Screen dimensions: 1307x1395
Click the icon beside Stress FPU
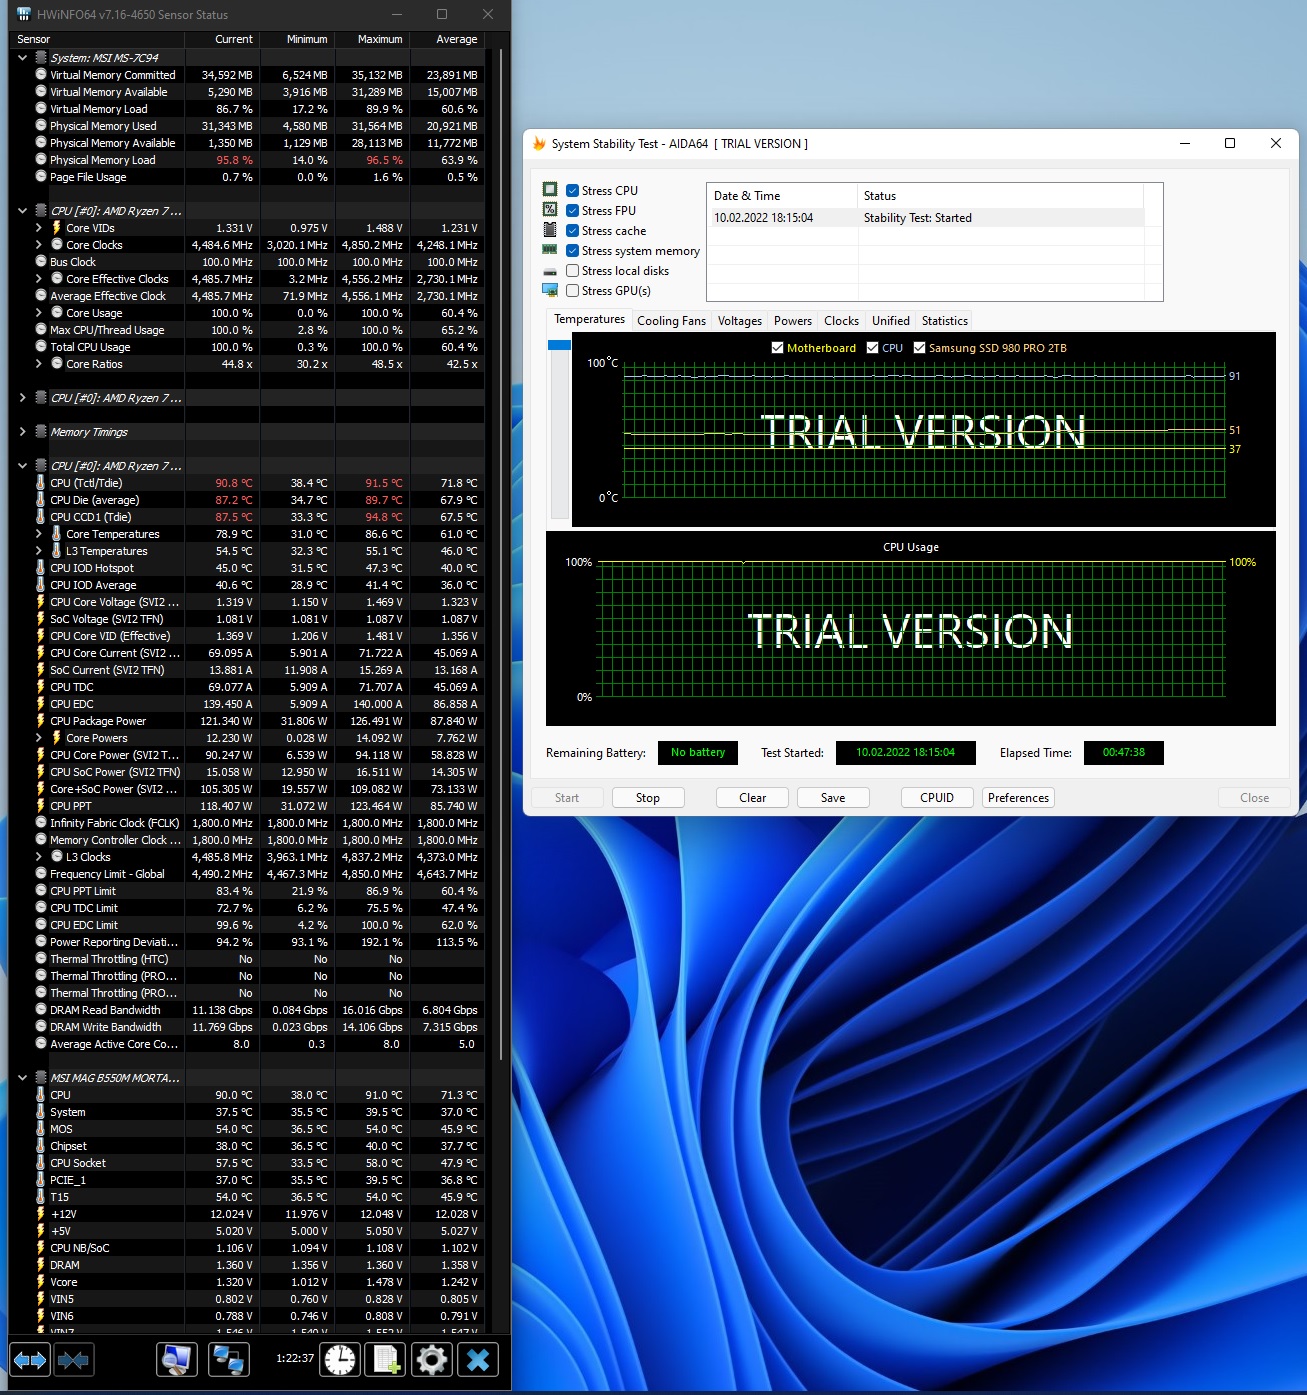[550, 210]
